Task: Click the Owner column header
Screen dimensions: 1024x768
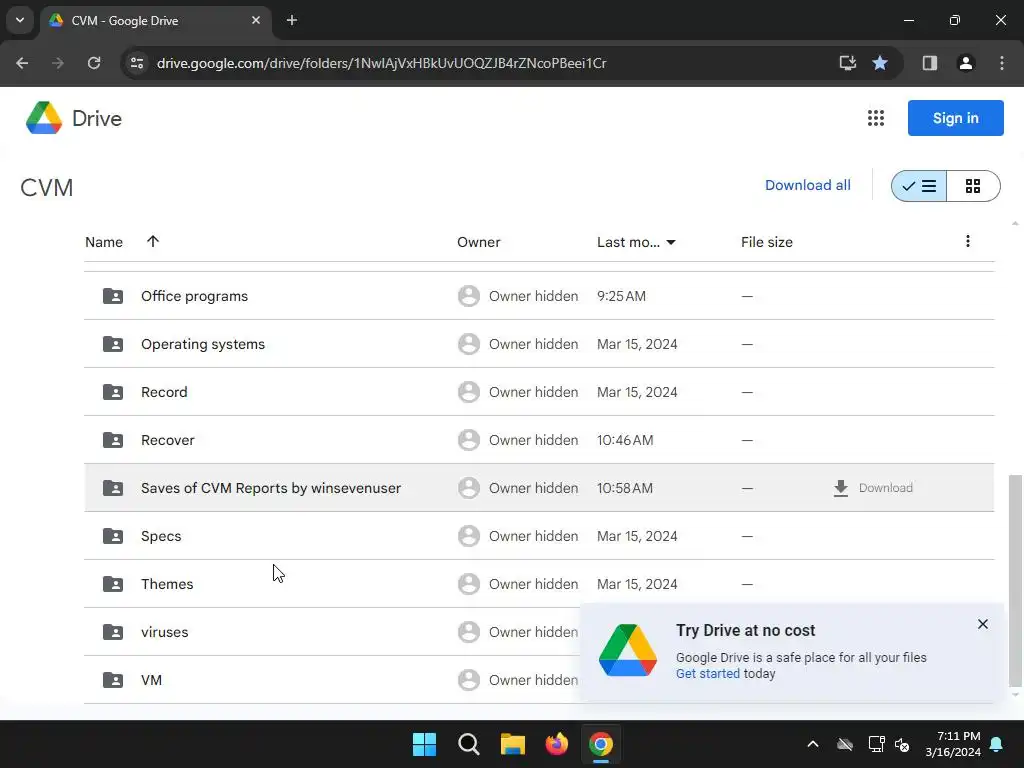Action: click(x=479, y=242)
